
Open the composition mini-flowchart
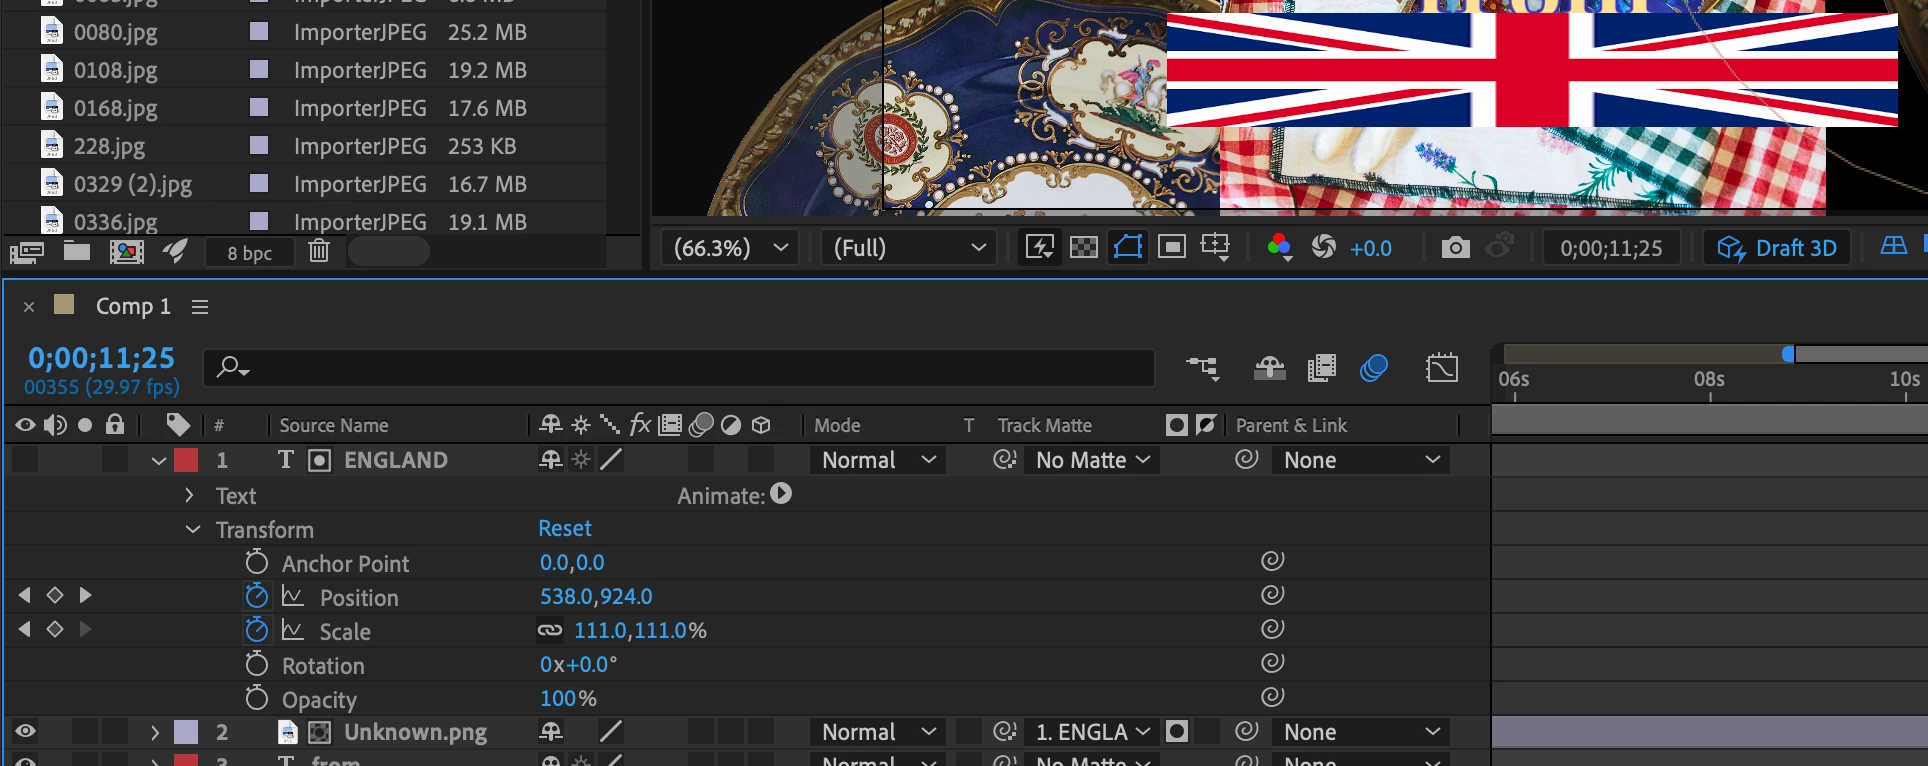1203,368
